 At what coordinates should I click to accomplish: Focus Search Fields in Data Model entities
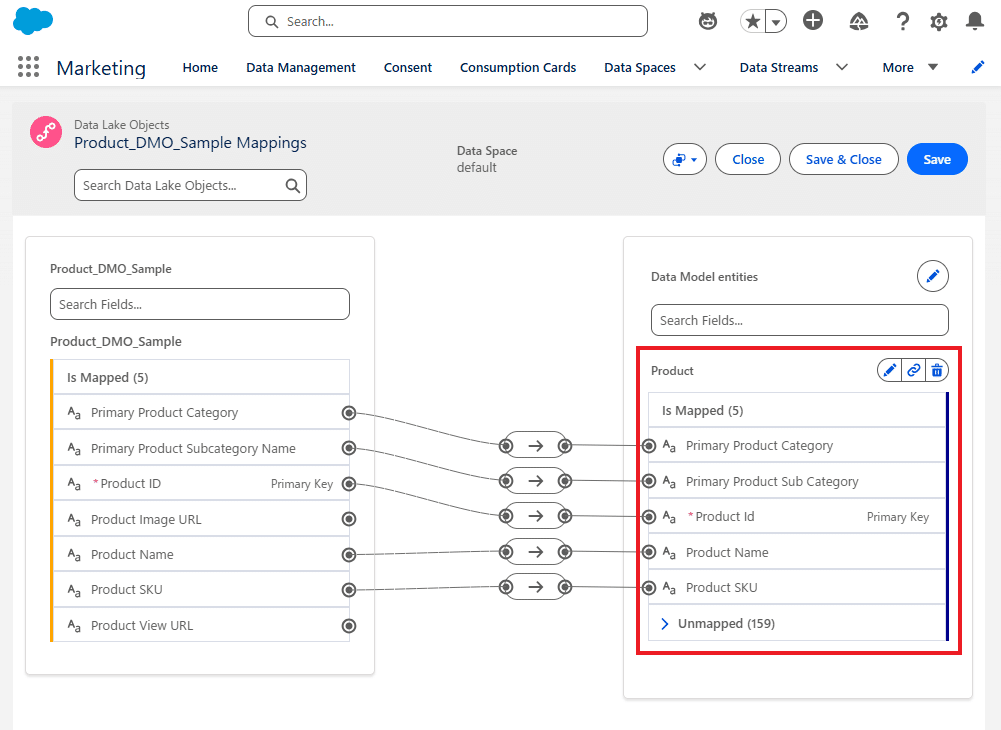(x=799, y=320)
